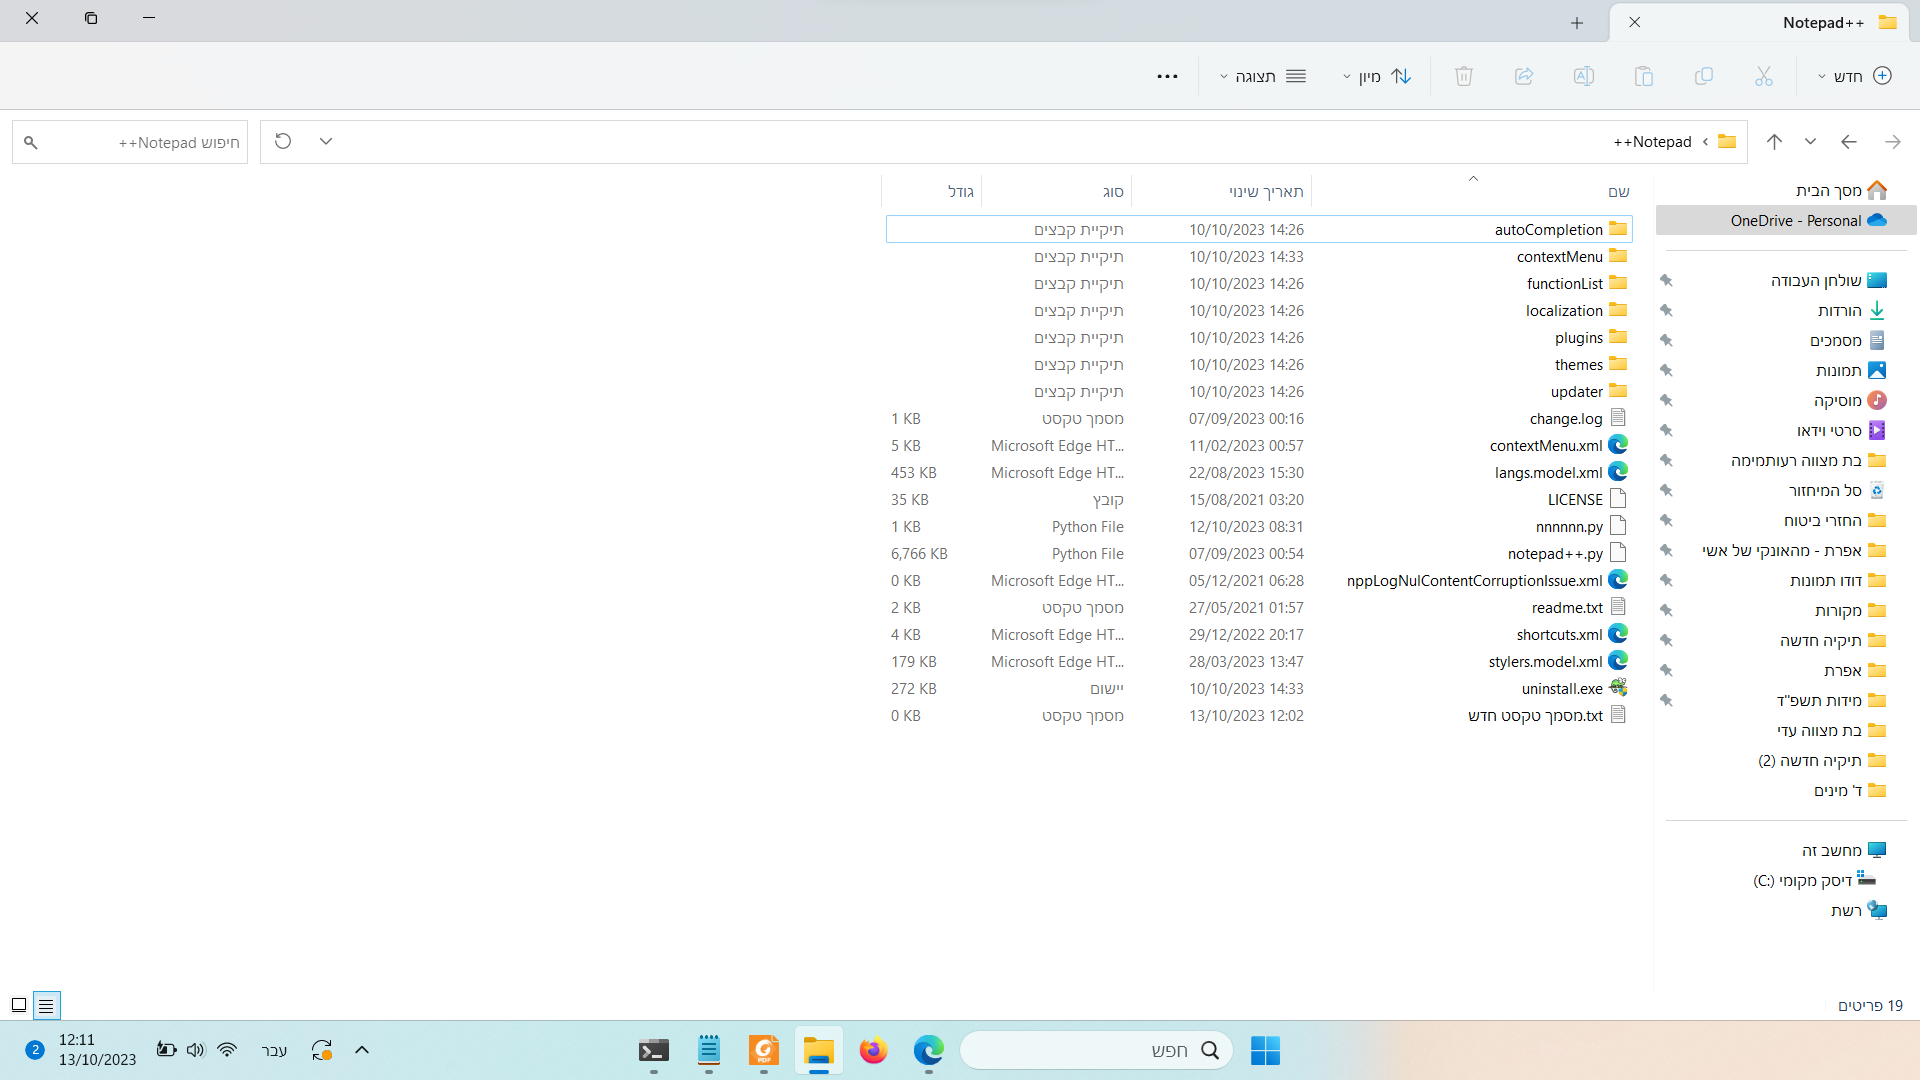Select OneDrive - Personal in sidebar
The height and width of the screenshot is (1080, 1920).
pyautogui.click(x=1786, y=220)
